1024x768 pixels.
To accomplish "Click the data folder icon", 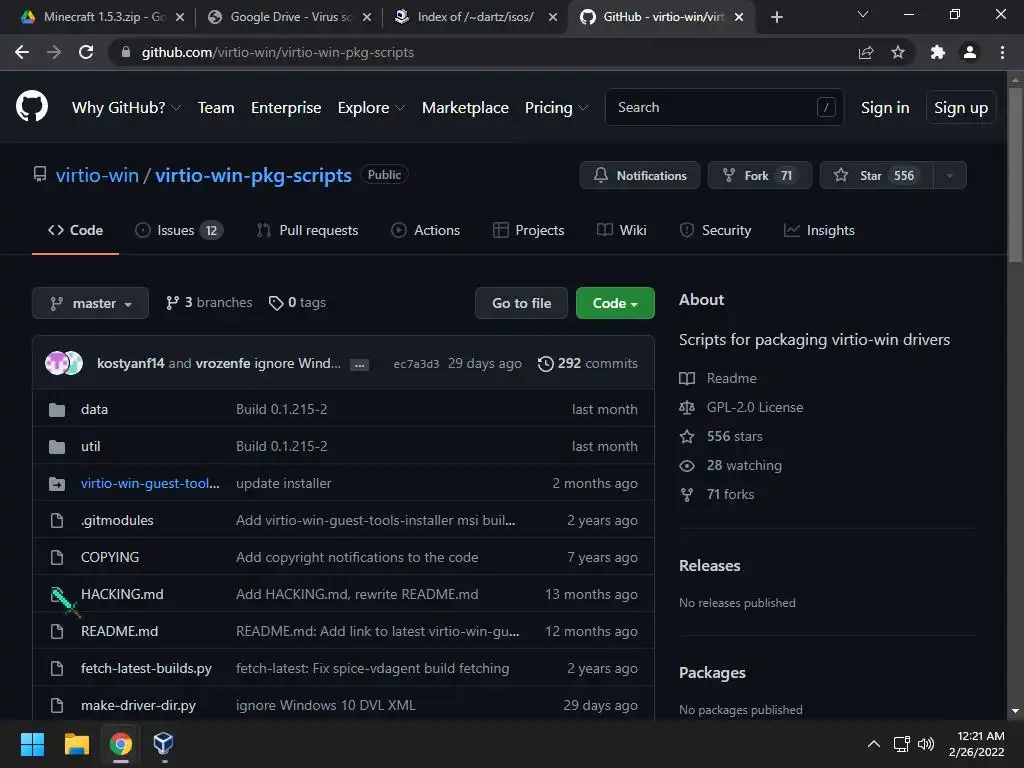I will tap(57, 409).
